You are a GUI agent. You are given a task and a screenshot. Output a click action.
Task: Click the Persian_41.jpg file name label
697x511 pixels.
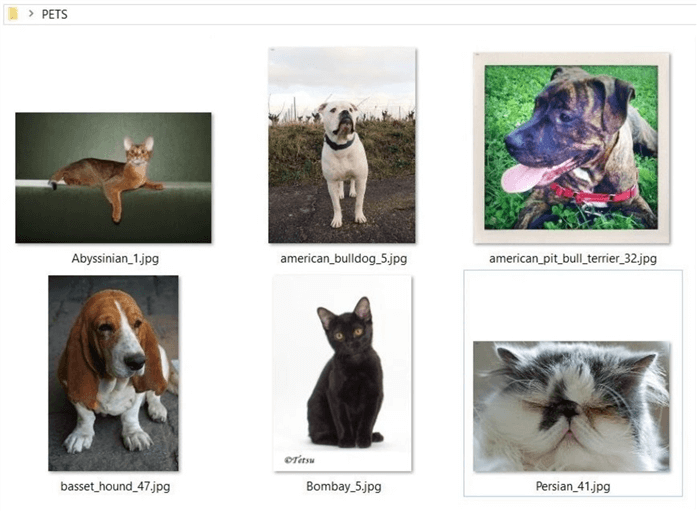coord(573,486)
